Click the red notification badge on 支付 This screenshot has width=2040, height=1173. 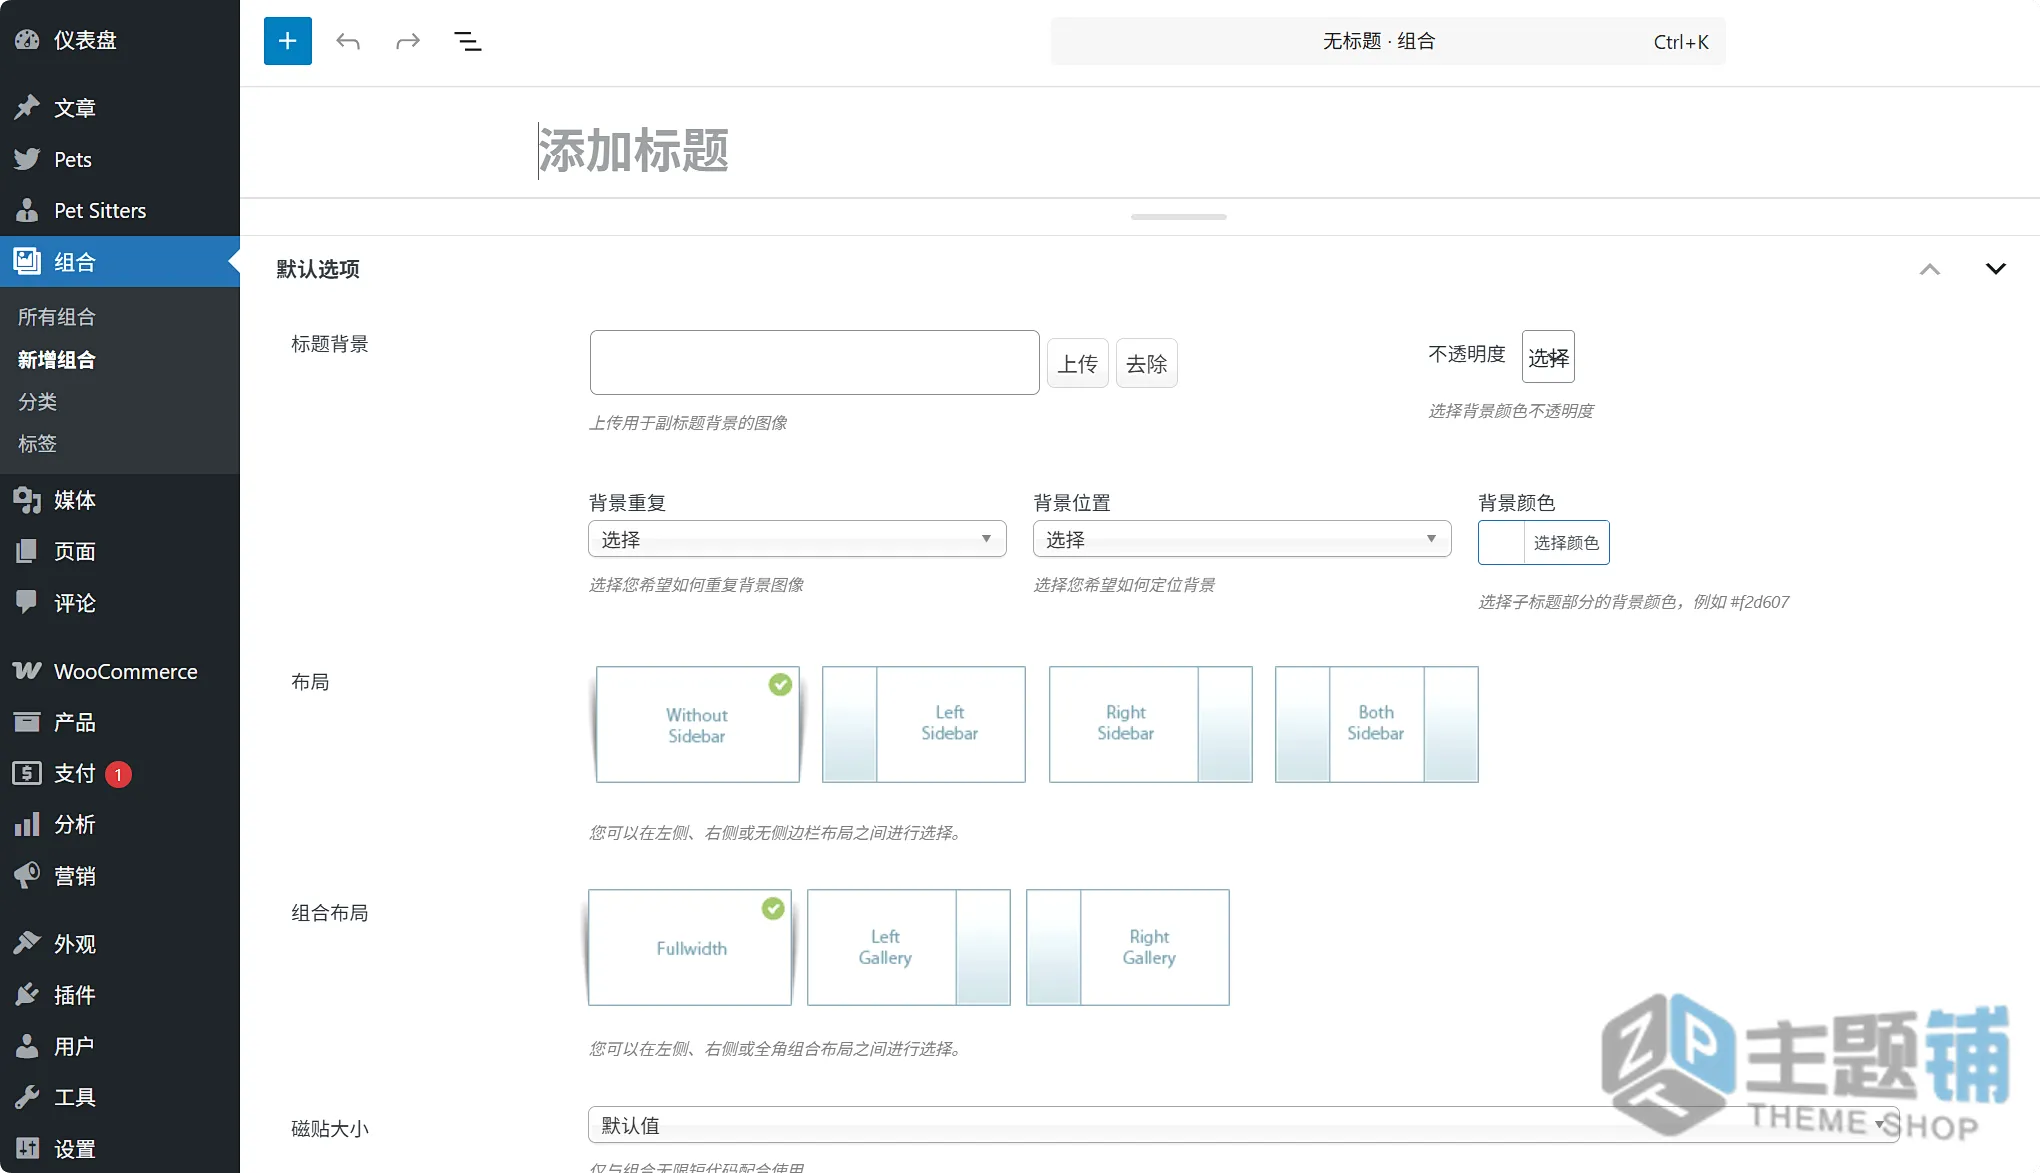click(x=118, y=774)
